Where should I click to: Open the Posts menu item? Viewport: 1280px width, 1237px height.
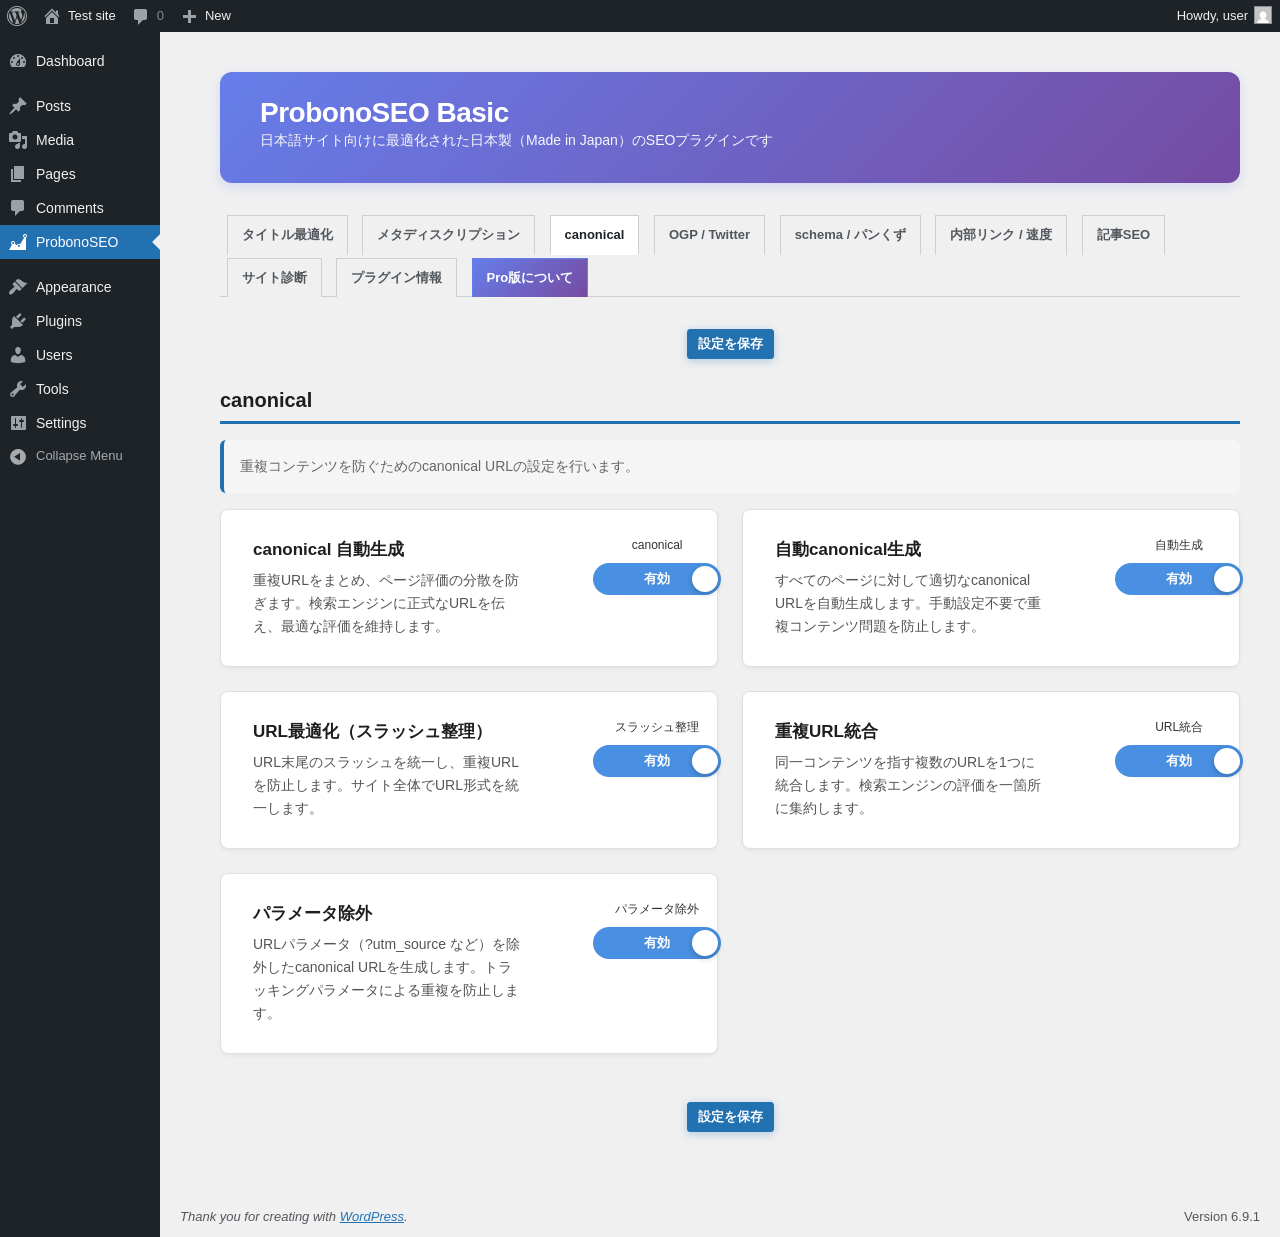(x=80, y=106)
